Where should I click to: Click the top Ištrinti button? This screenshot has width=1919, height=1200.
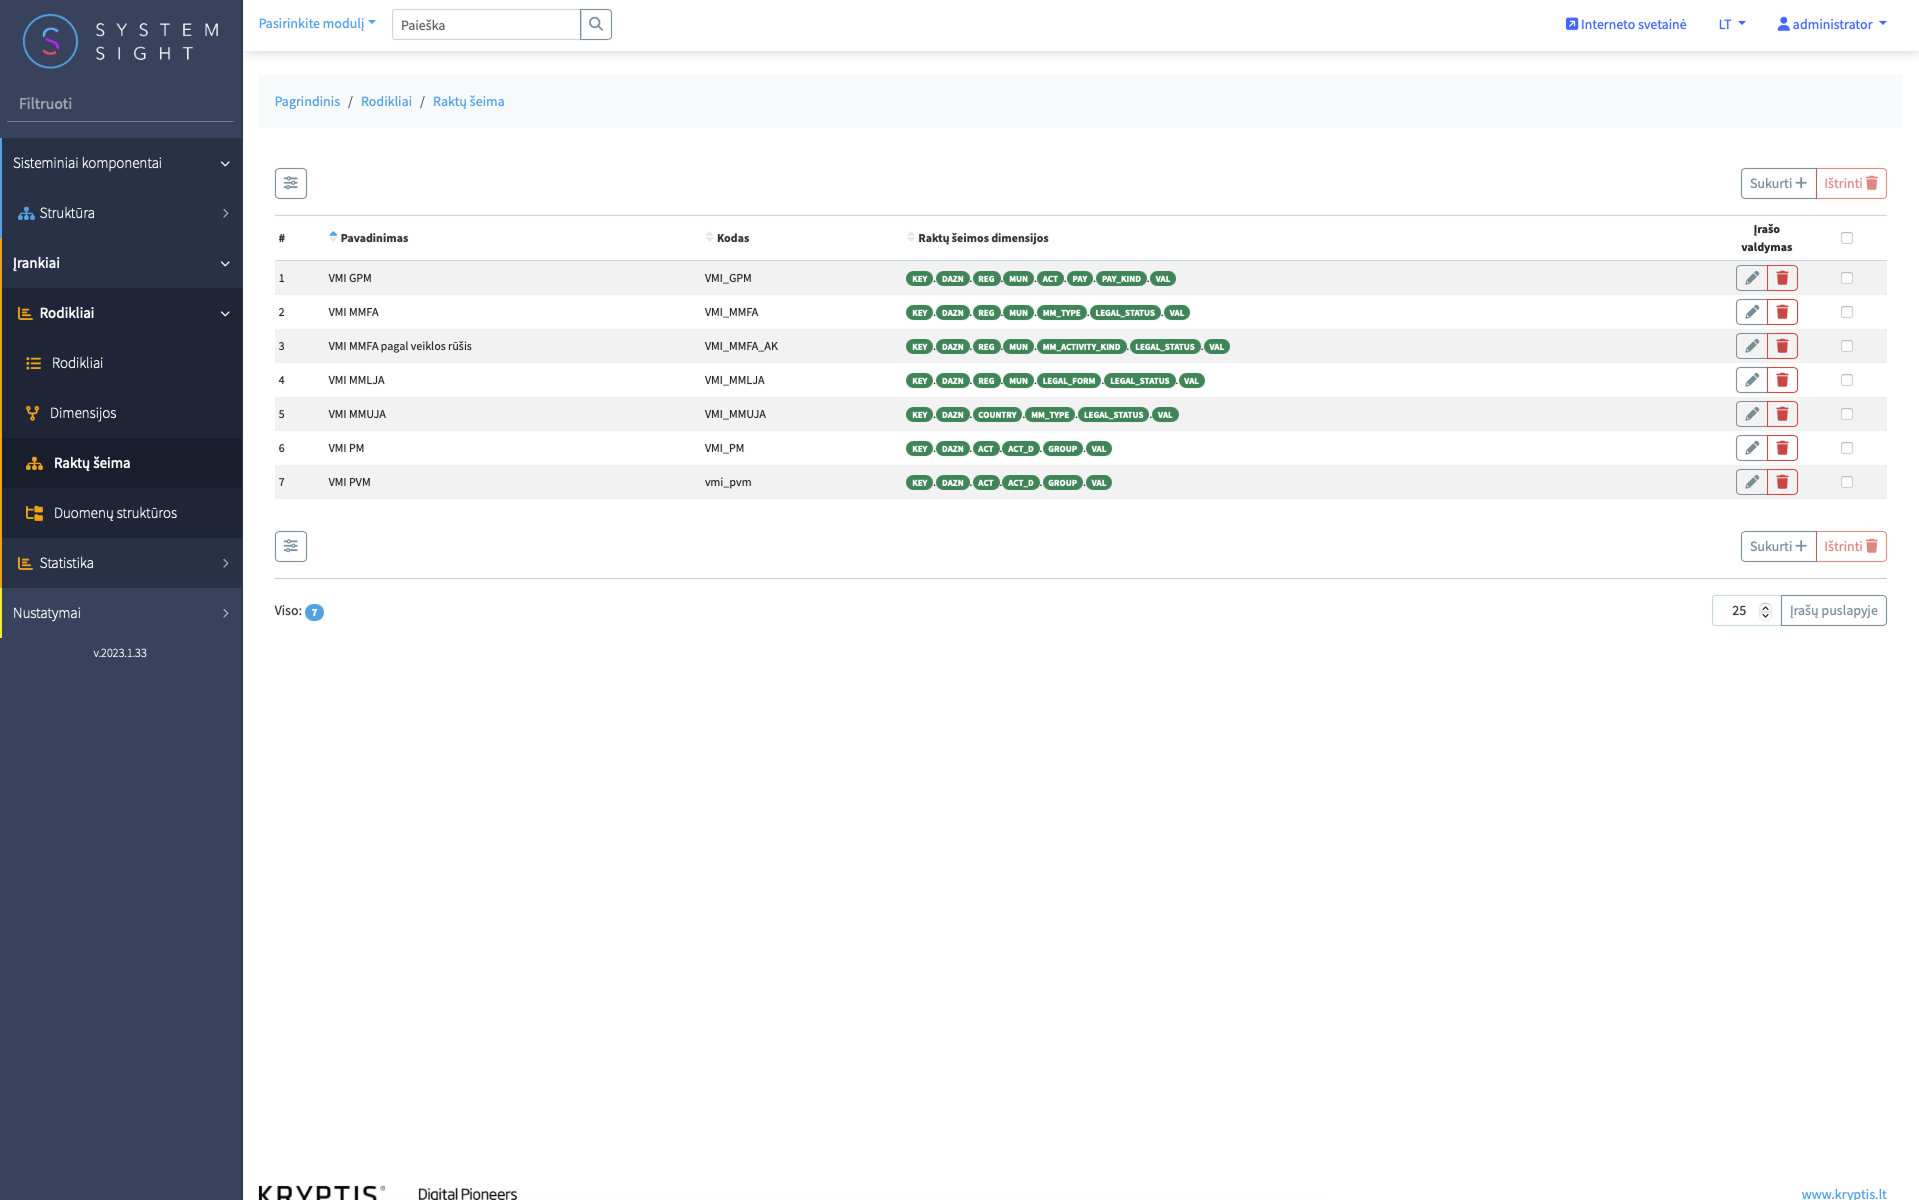pyautogui.click(x=1851, y=183)
